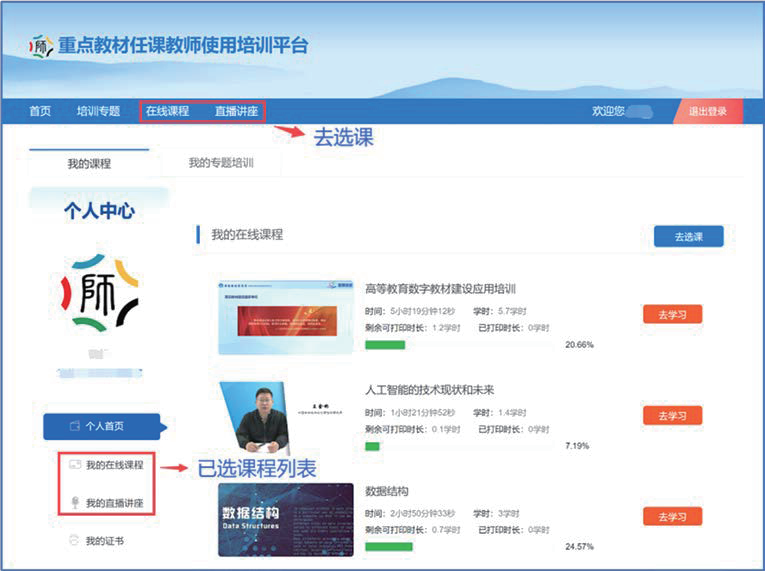
Task: Click 去学习 for the 数据结构 course
Action: [x=672, y=516]
